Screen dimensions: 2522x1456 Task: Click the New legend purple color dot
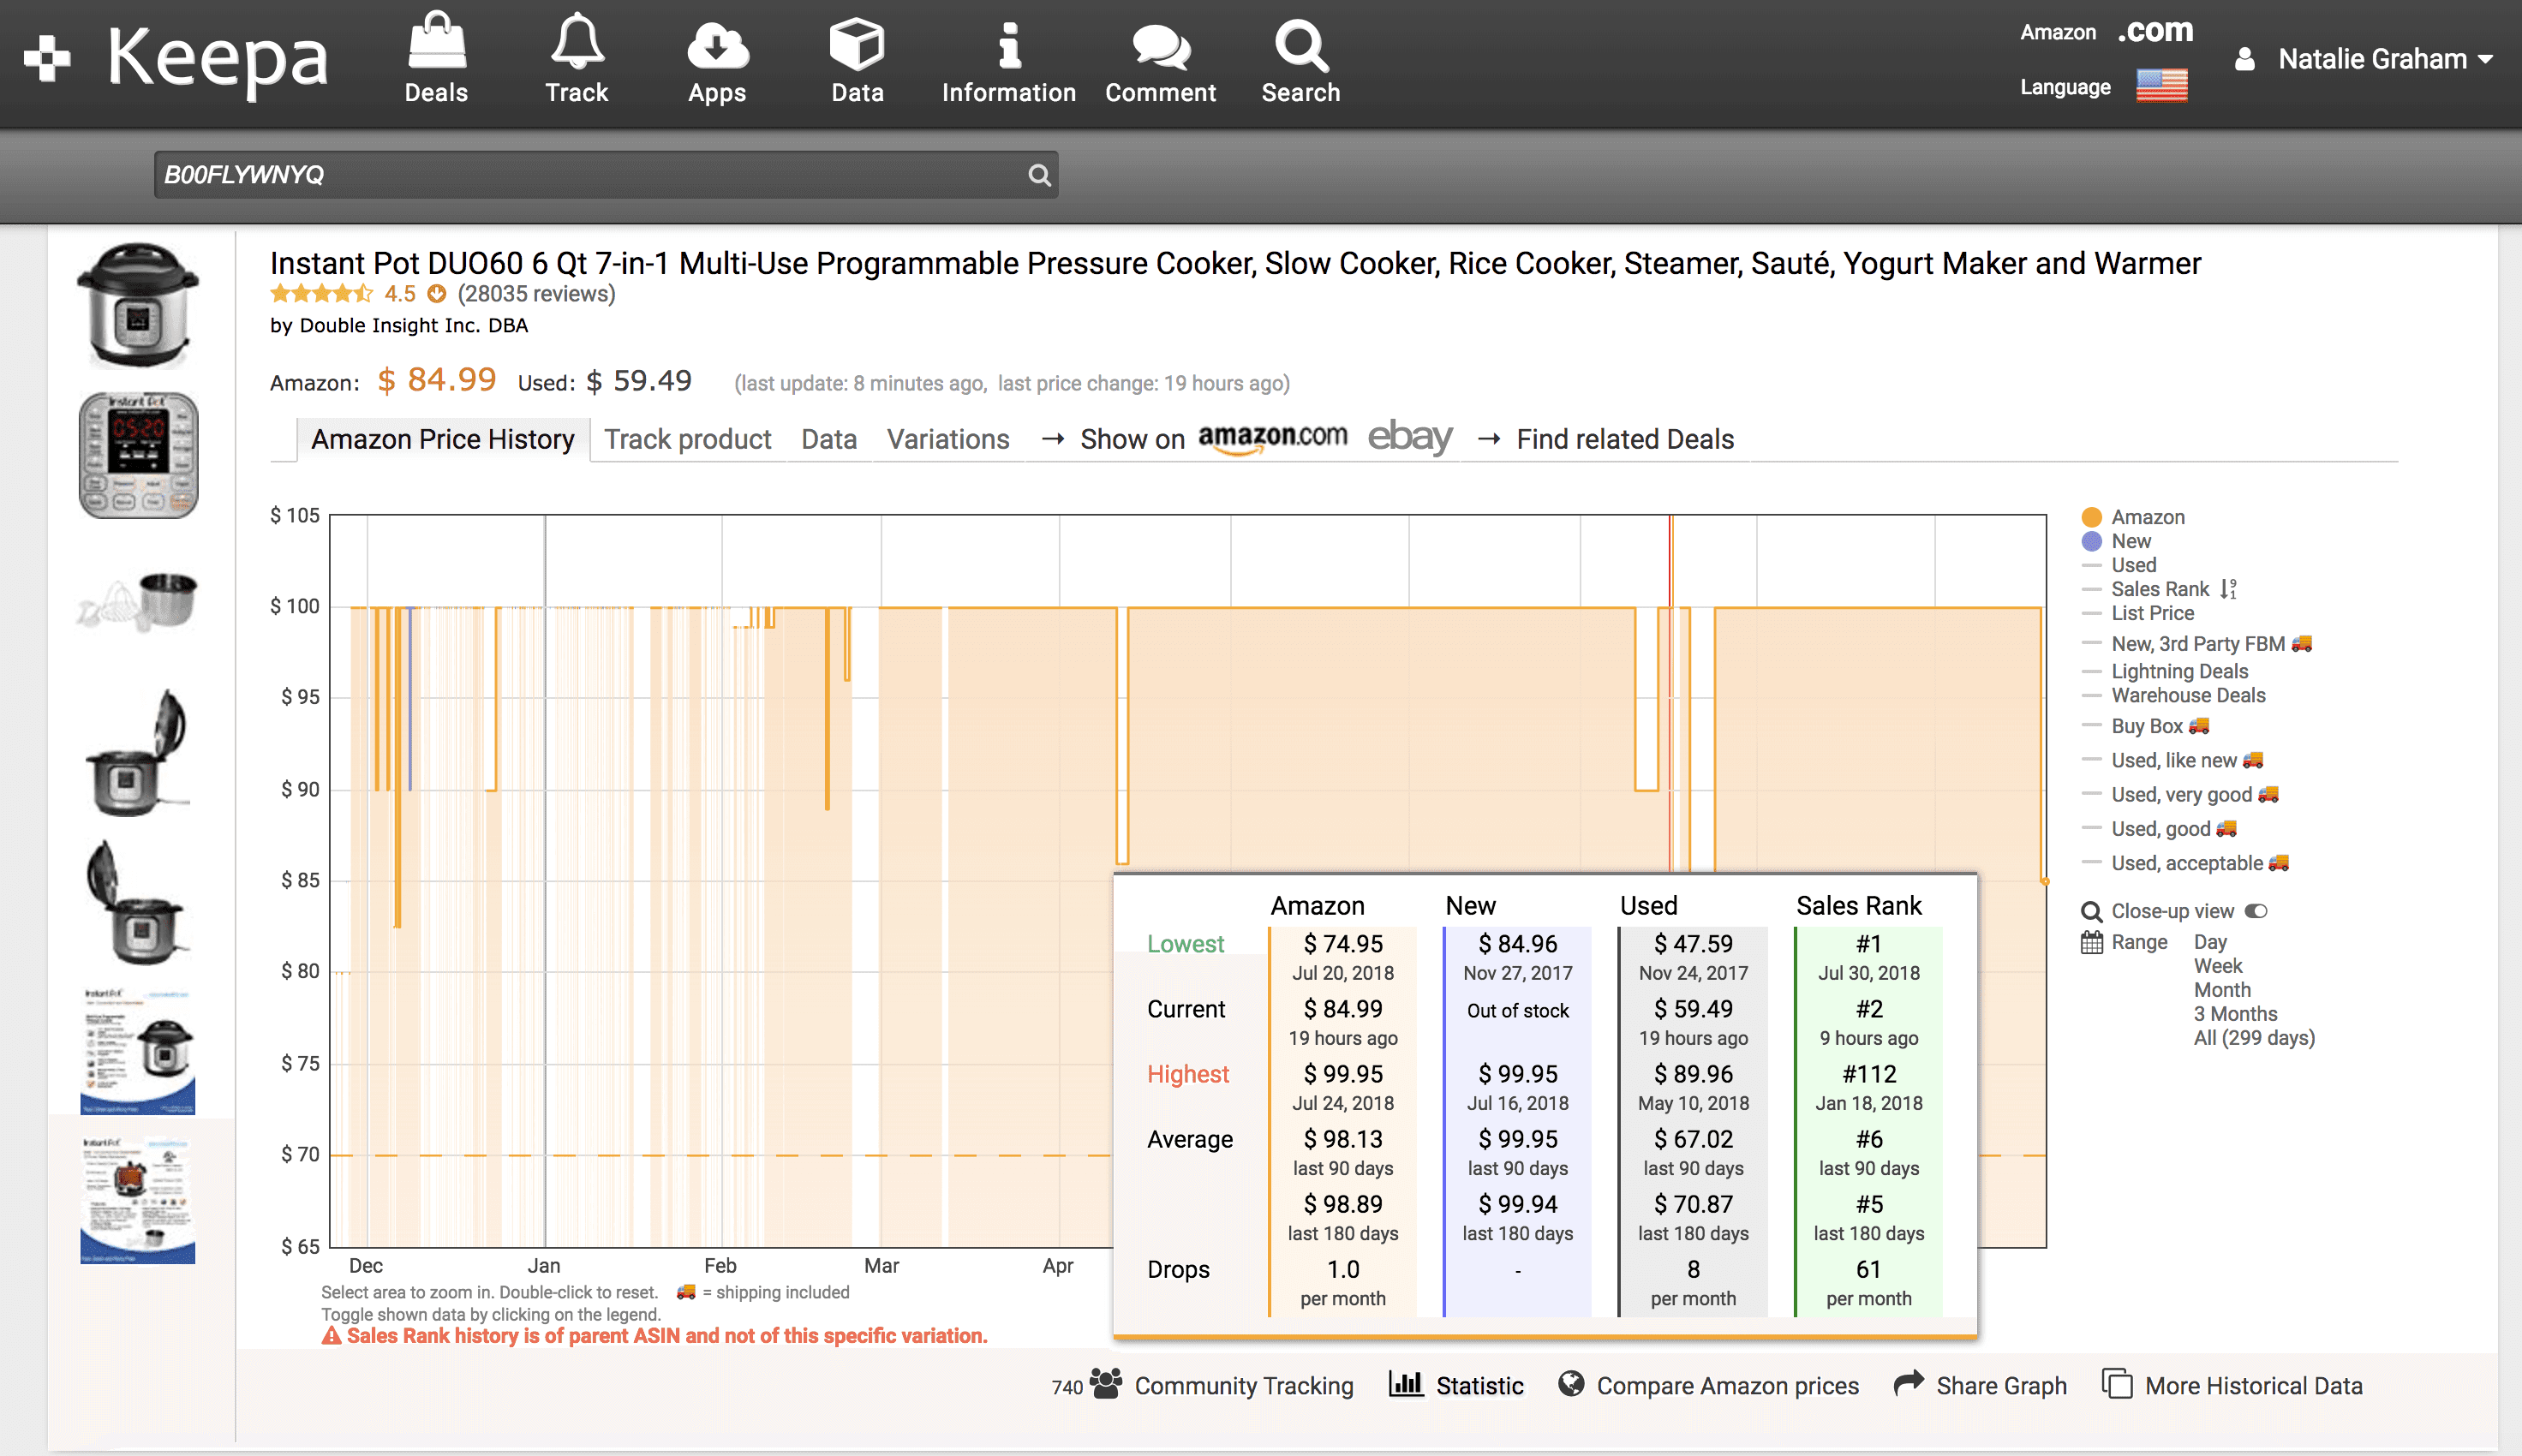pyautogui.click(x=2091, y=541)
